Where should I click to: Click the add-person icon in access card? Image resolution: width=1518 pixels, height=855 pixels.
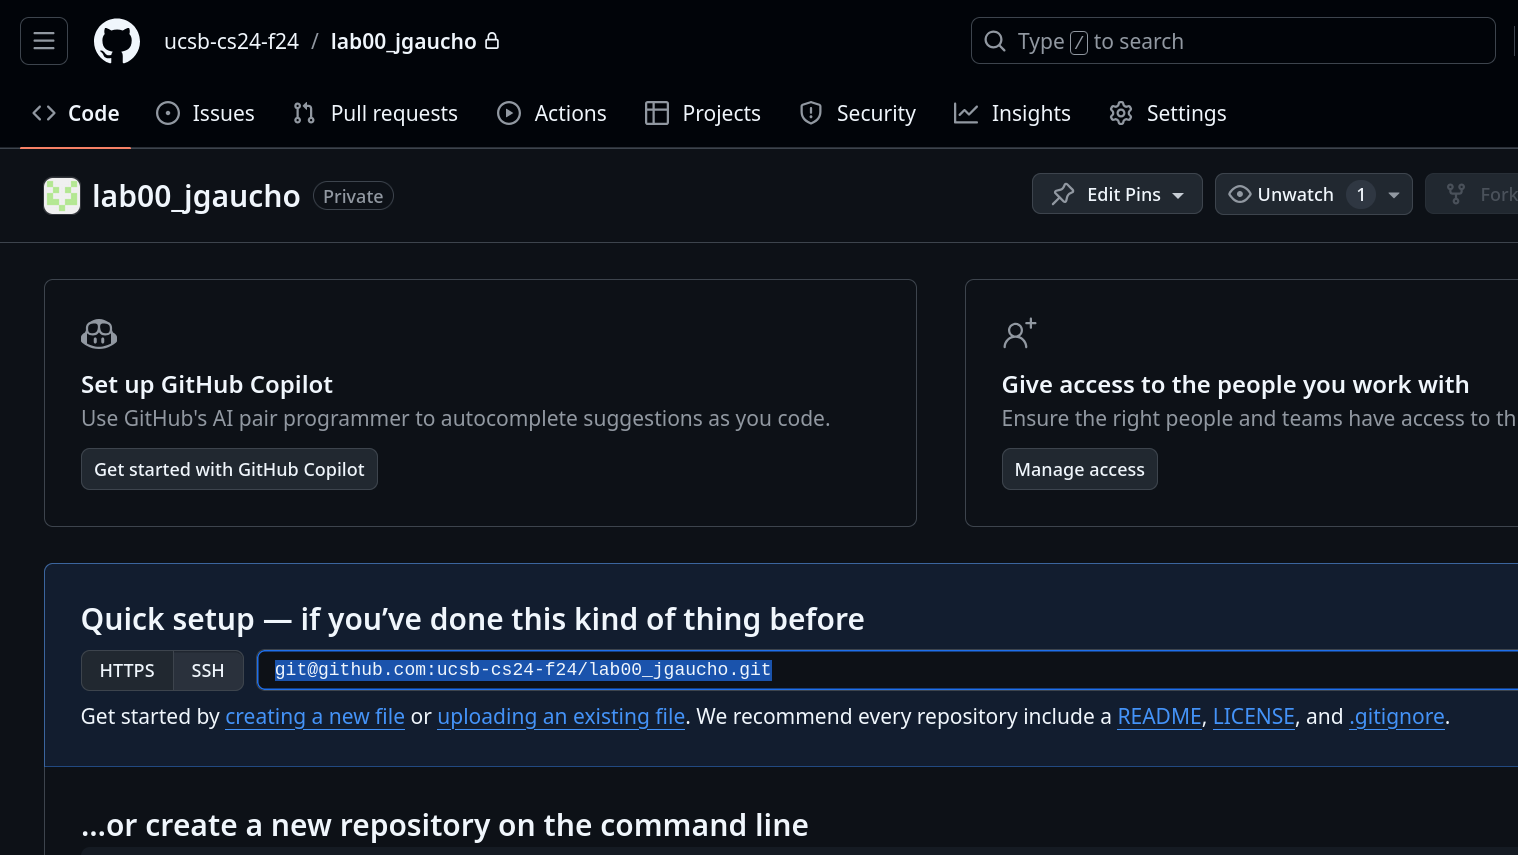(1019, 334)
